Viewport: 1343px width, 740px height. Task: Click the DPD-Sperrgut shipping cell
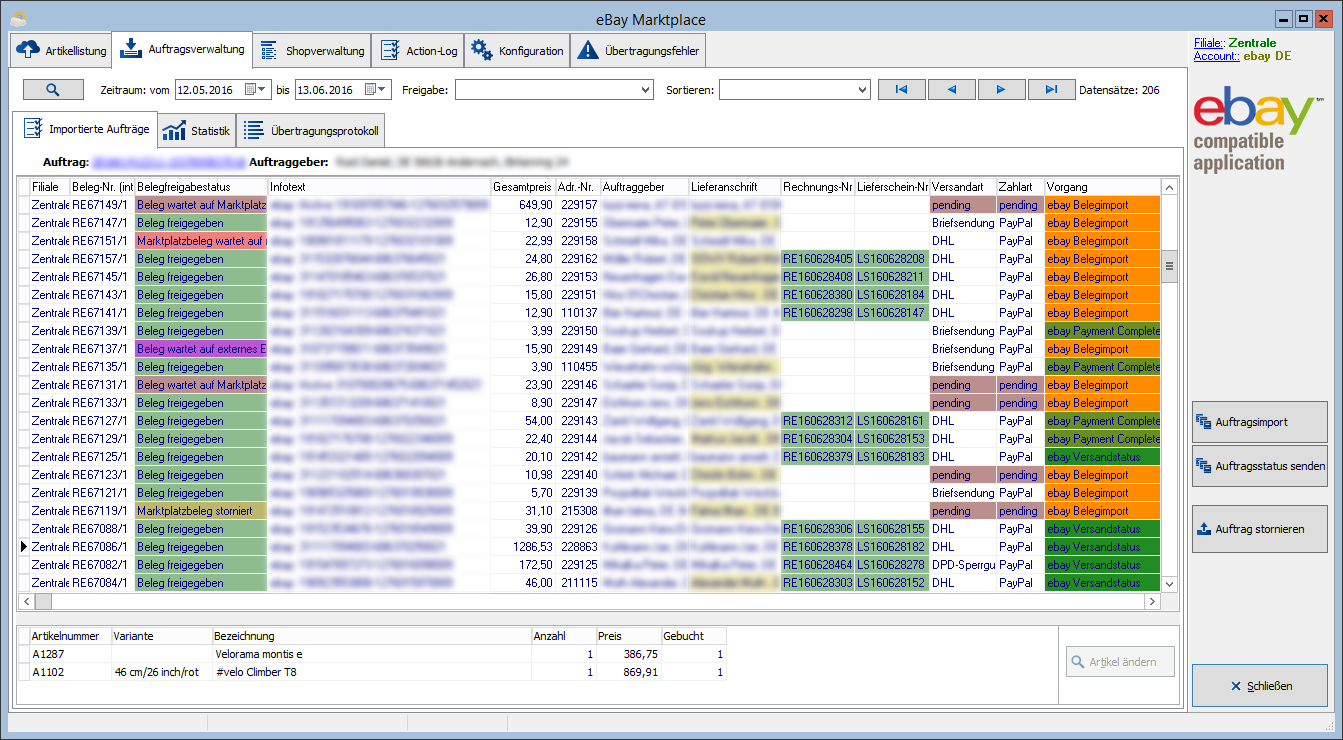click(x=962, y=565)
